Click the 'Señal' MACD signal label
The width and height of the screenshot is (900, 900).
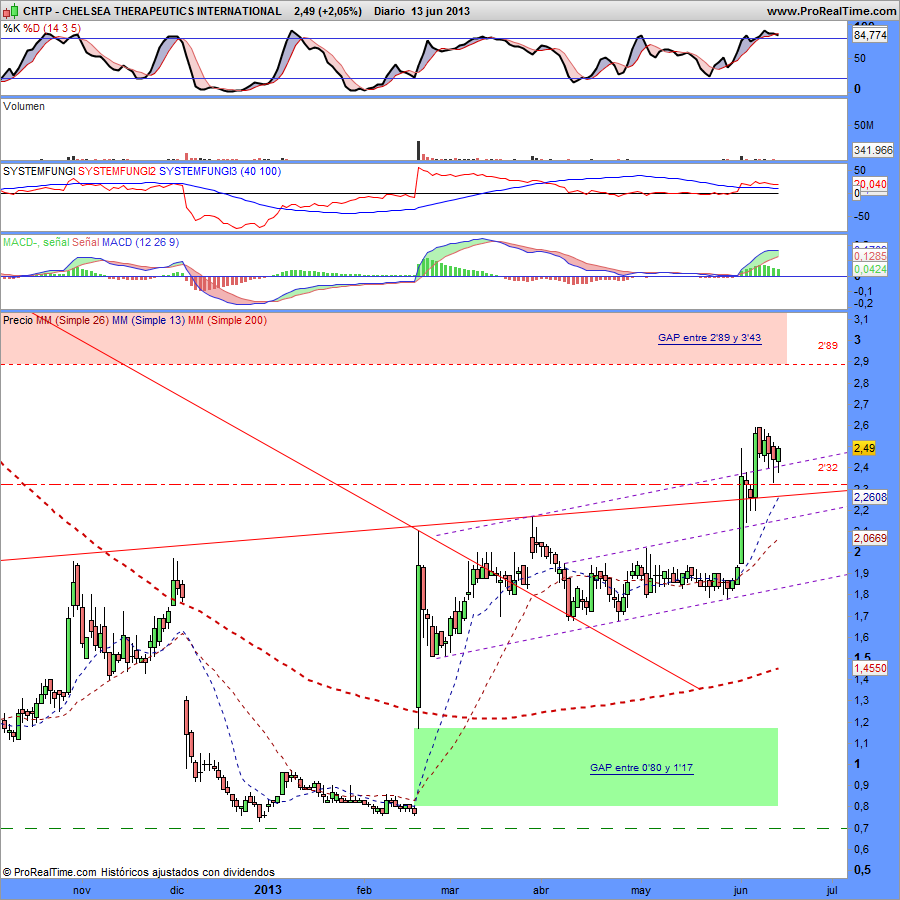click(86, 242)
